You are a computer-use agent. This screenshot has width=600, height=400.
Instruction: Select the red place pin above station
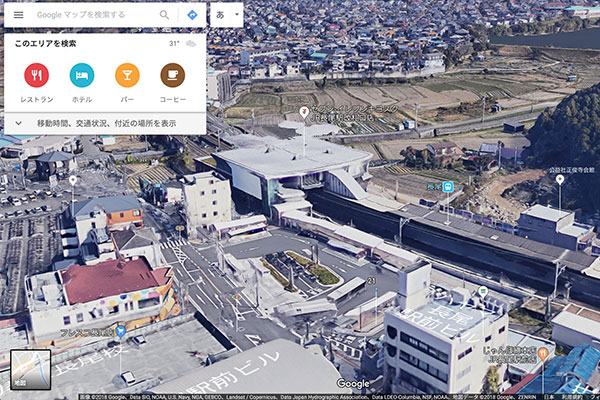304,111
